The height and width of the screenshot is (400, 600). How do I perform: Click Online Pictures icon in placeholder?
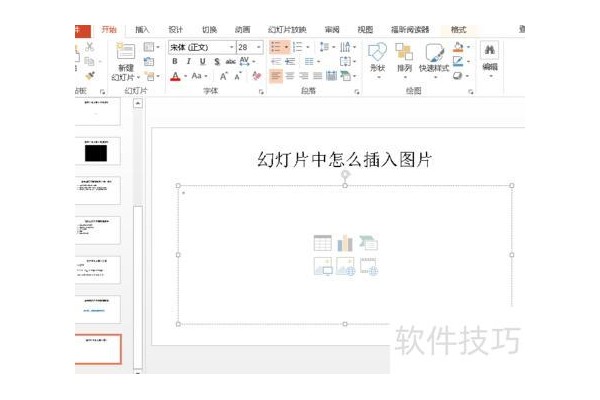346,266
